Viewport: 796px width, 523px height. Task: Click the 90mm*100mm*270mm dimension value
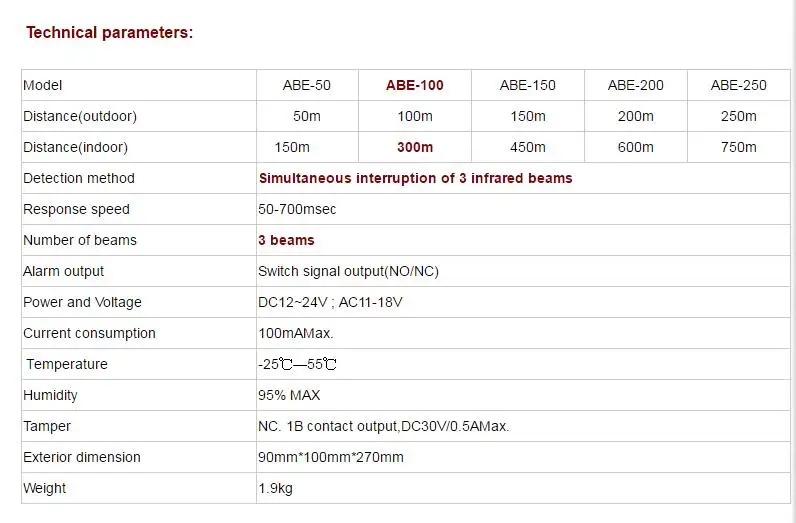[x=330, y=457]
